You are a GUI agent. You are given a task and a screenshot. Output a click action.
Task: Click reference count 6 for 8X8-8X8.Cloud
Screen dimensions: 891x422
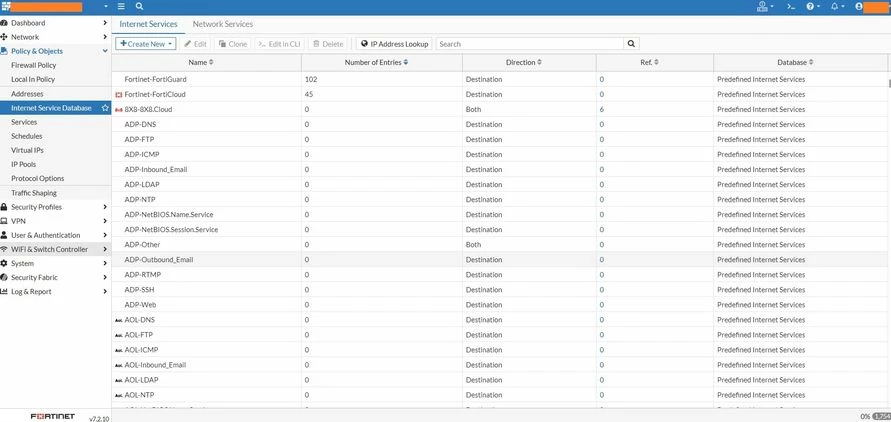[x=601, y=110]
